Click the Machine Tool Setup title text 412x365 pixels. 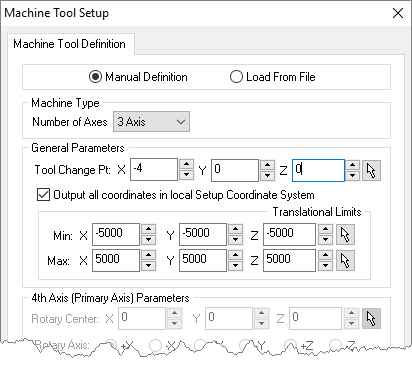56,13
